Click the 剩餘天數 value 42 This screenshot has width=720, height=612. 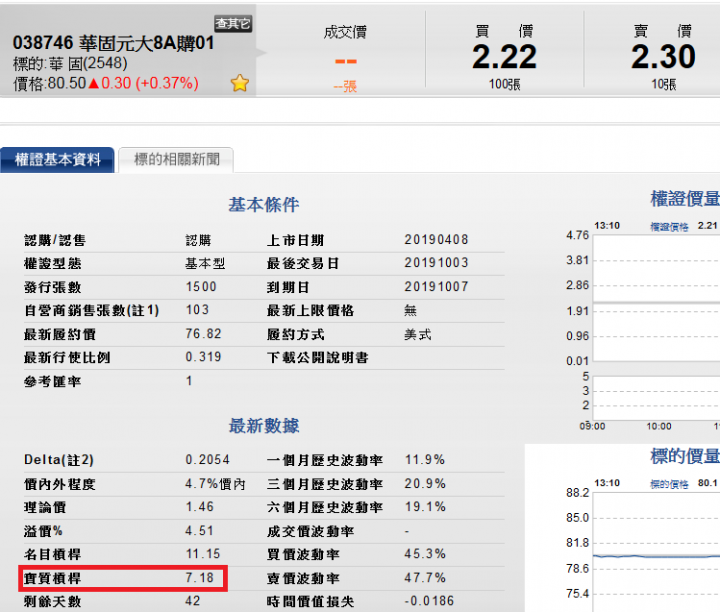click(x=193, y=601)
